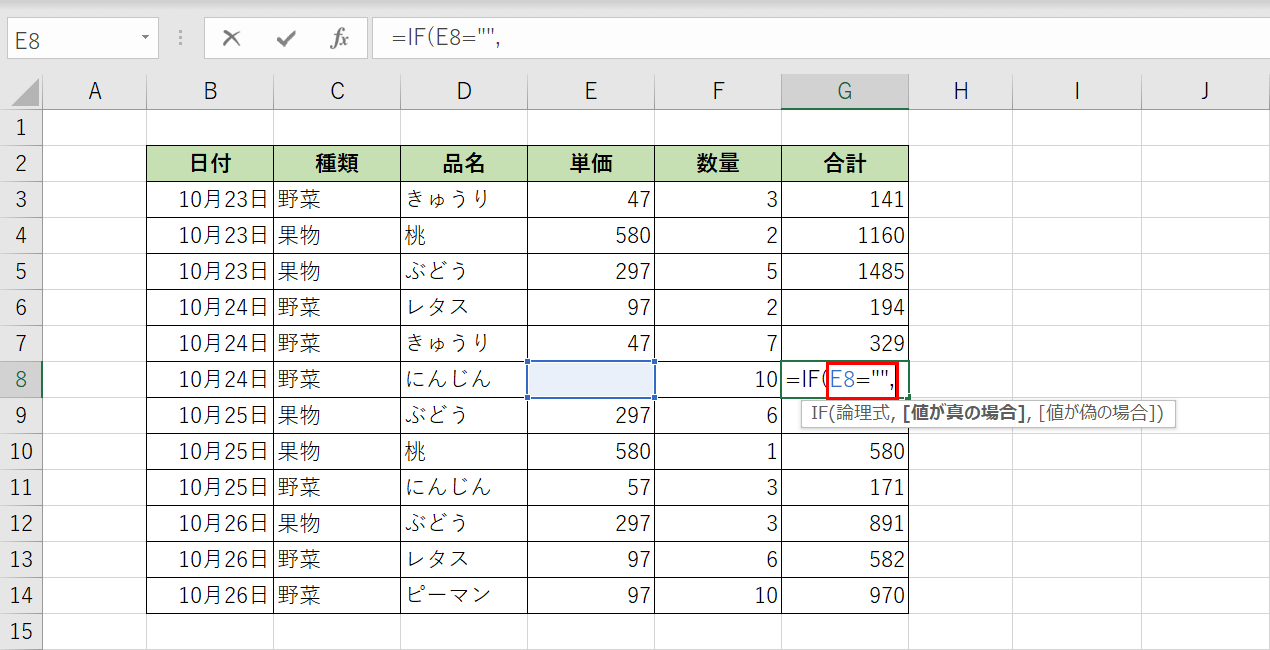This screenshot has height=650, width=1270.
Task: Click the empty highlighted cell E8
Action: click(x=590, y=379)
